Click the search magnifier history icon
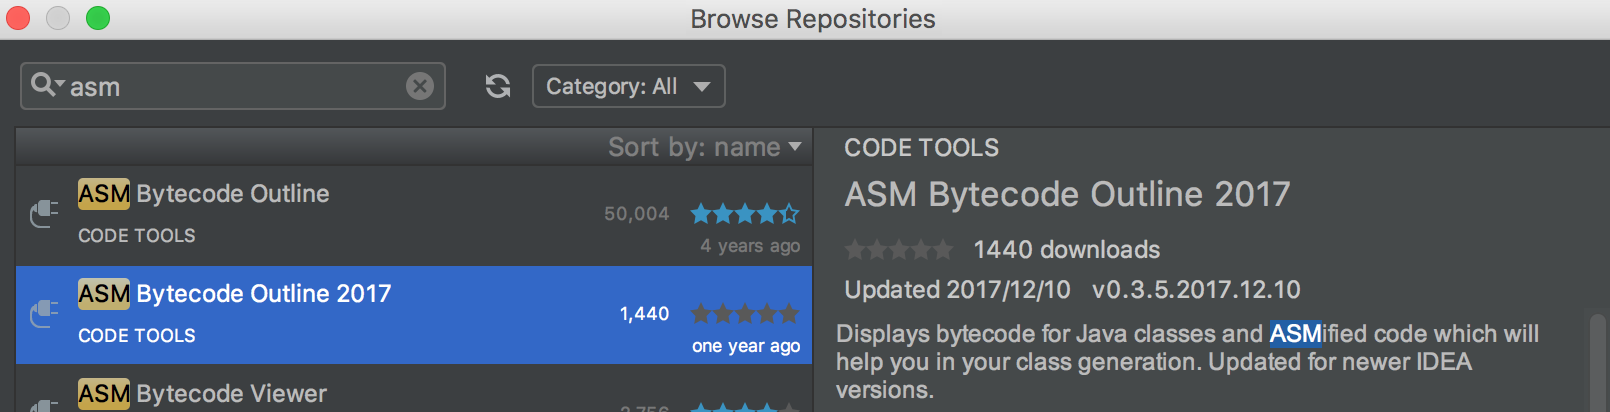Image resolution: width=1610 pixels, height=412 pixels. coord(42,84)
